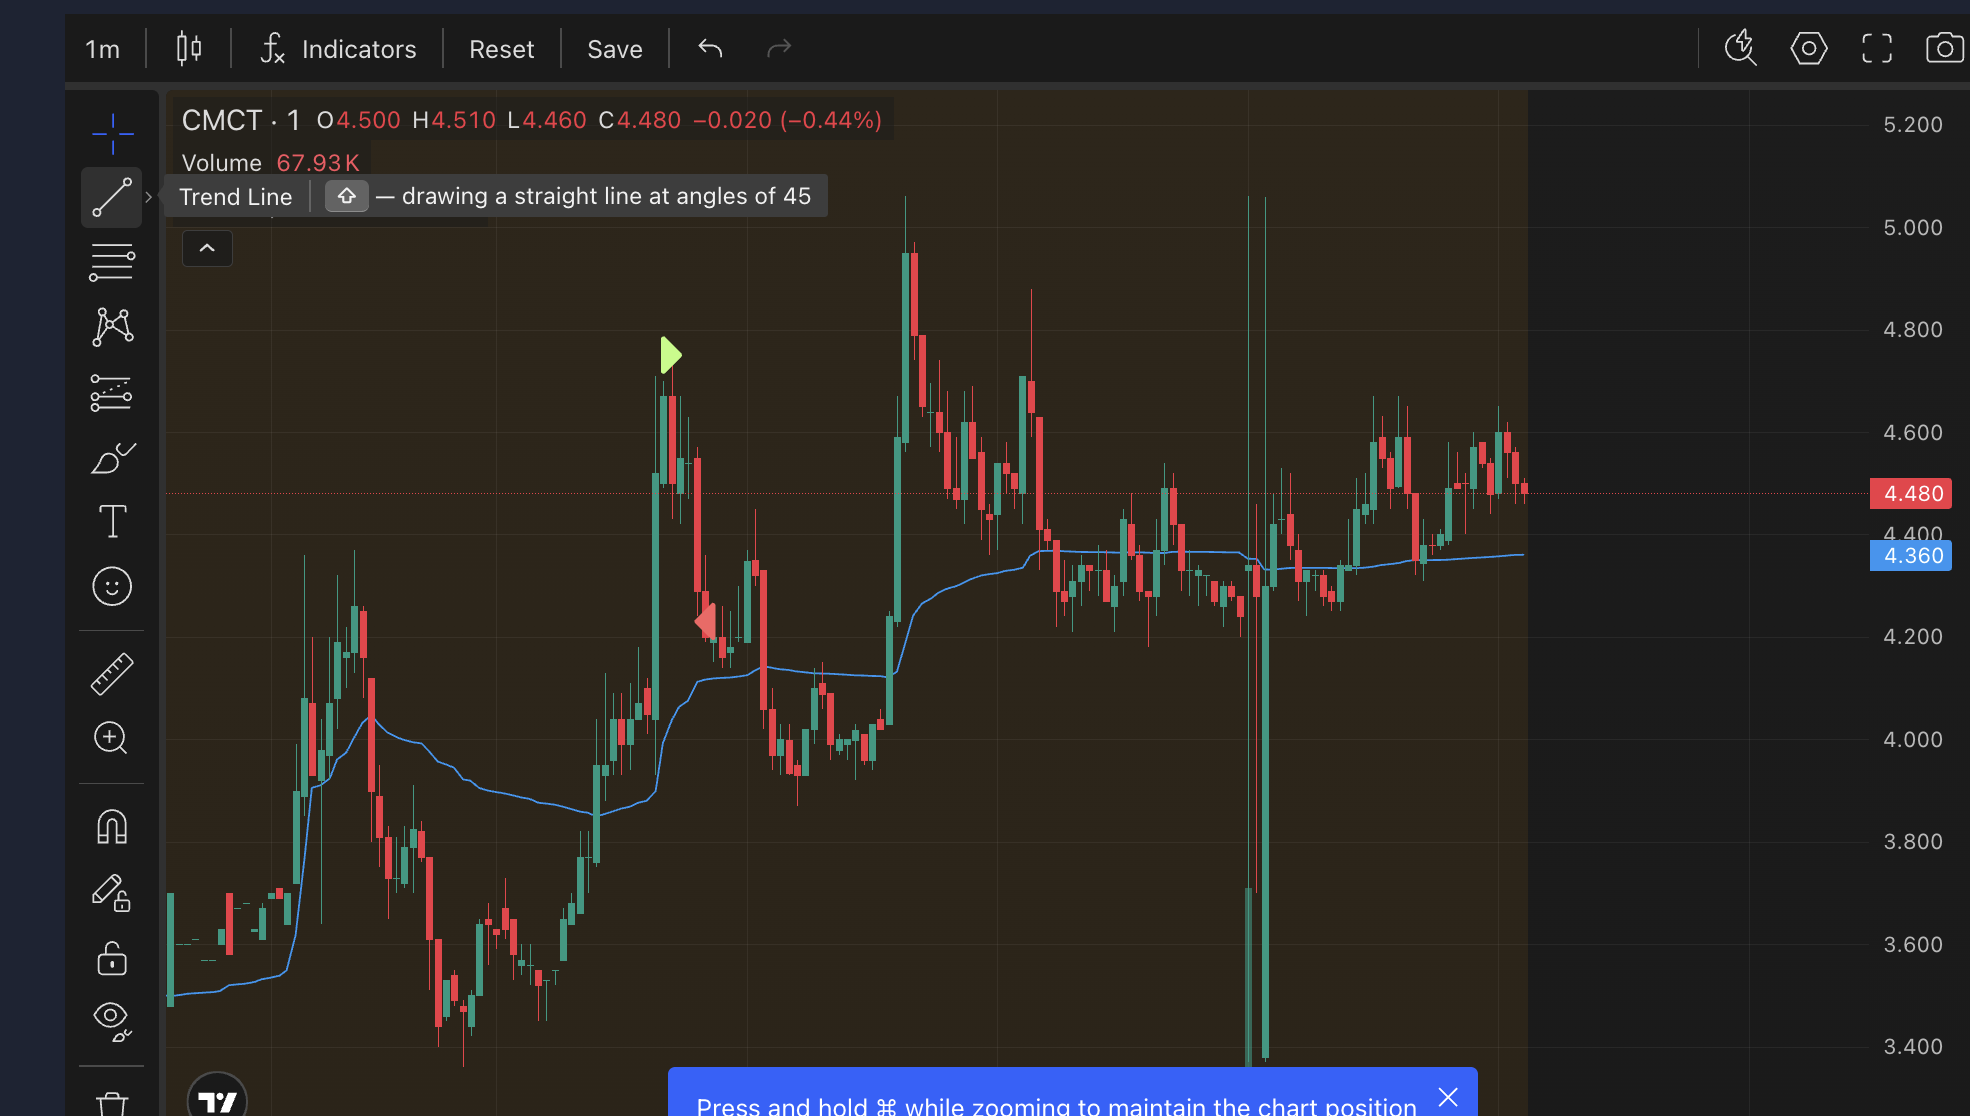Toggle Magnet mode on

(112, 827)
